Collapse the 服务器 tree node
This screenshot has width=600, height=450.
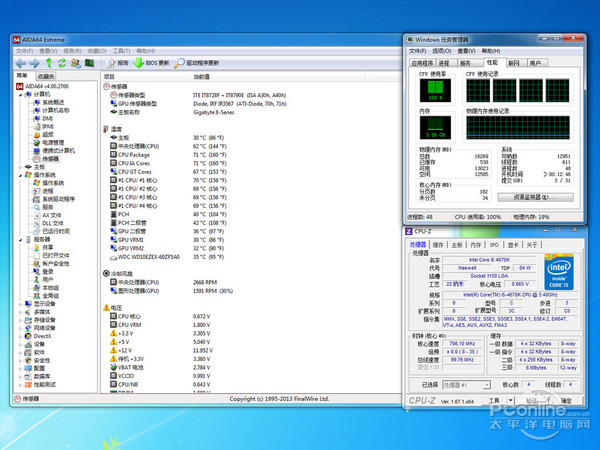click(x=20, y=240)
